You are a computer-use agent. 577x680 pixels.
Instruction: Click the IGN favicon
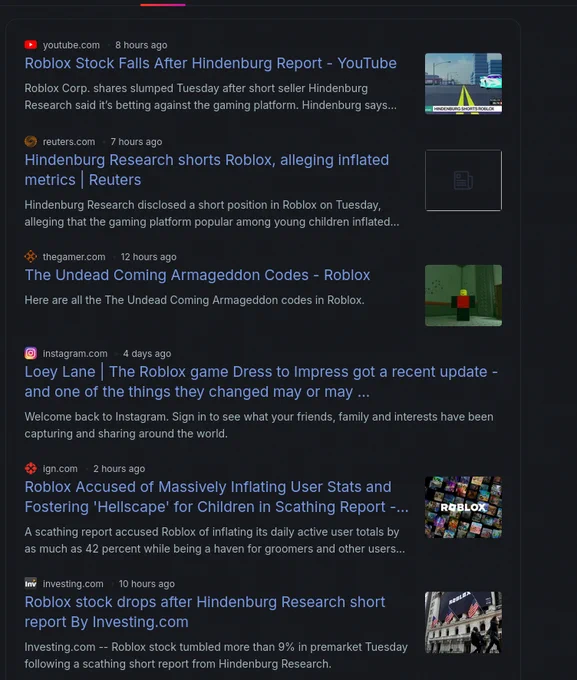point(30,468)
